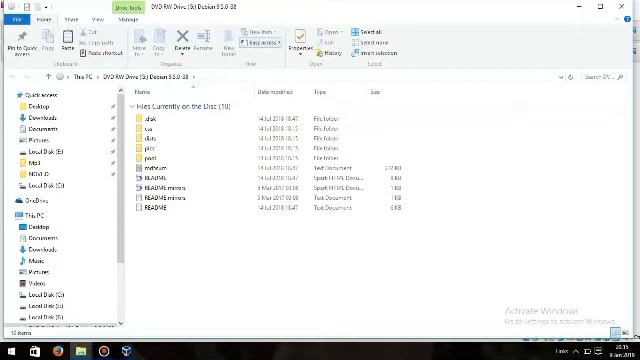The image size is (640, 360).
Task: Open the blue Help question mark
Action: [x=627, y=19]
